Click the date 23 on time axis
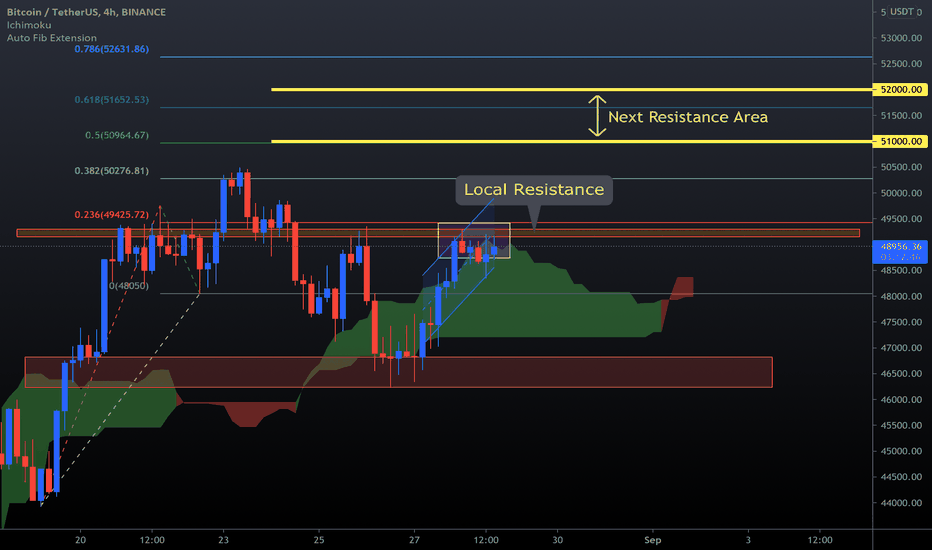 [223, 540]
